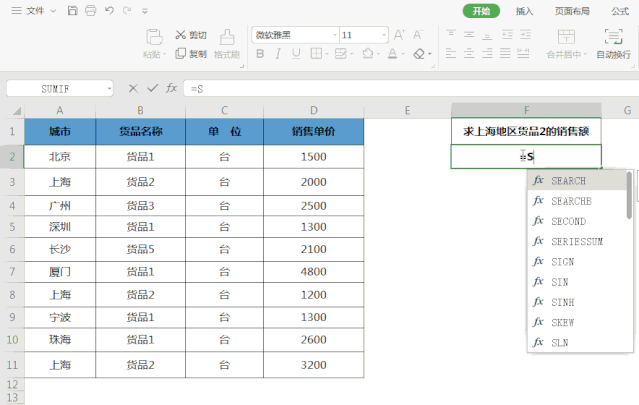This screenshot has height=405, width=639.
Task: Toggle Bold formatting
Action: (x=260, y=54)
